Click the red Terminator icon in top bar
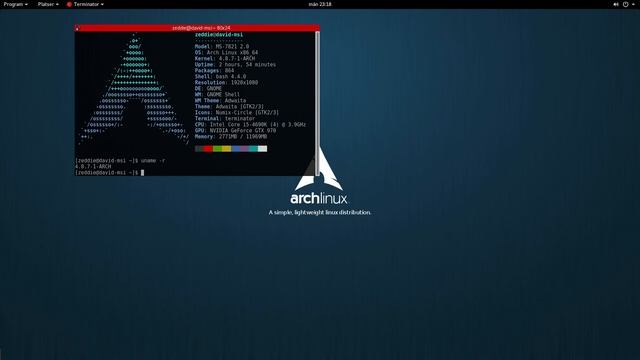 click(x=69, y=4)
